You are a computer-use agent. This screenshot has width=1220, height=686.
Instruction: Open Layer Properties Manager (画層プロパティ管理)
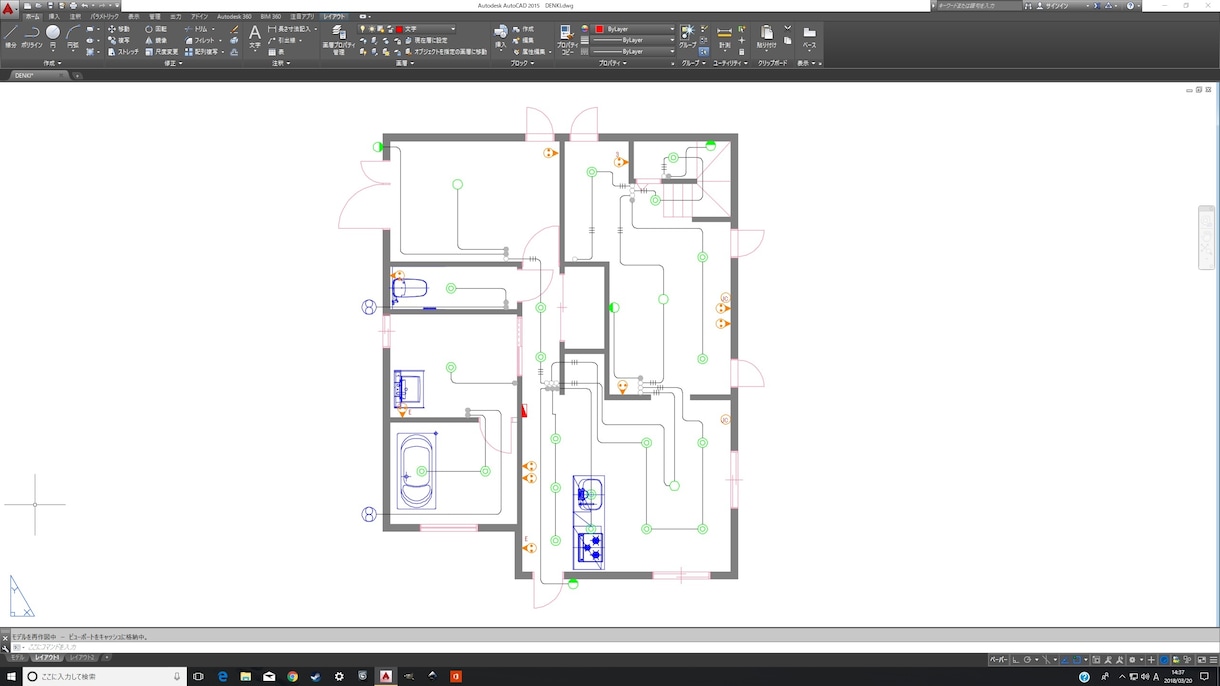339,39
